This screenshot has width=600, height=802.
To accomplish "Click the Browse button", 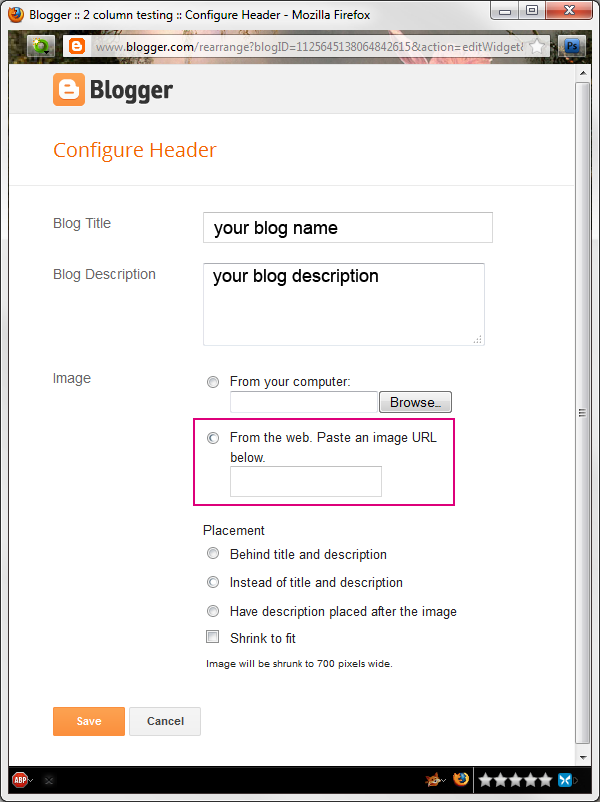I will [x=415, y=402].
